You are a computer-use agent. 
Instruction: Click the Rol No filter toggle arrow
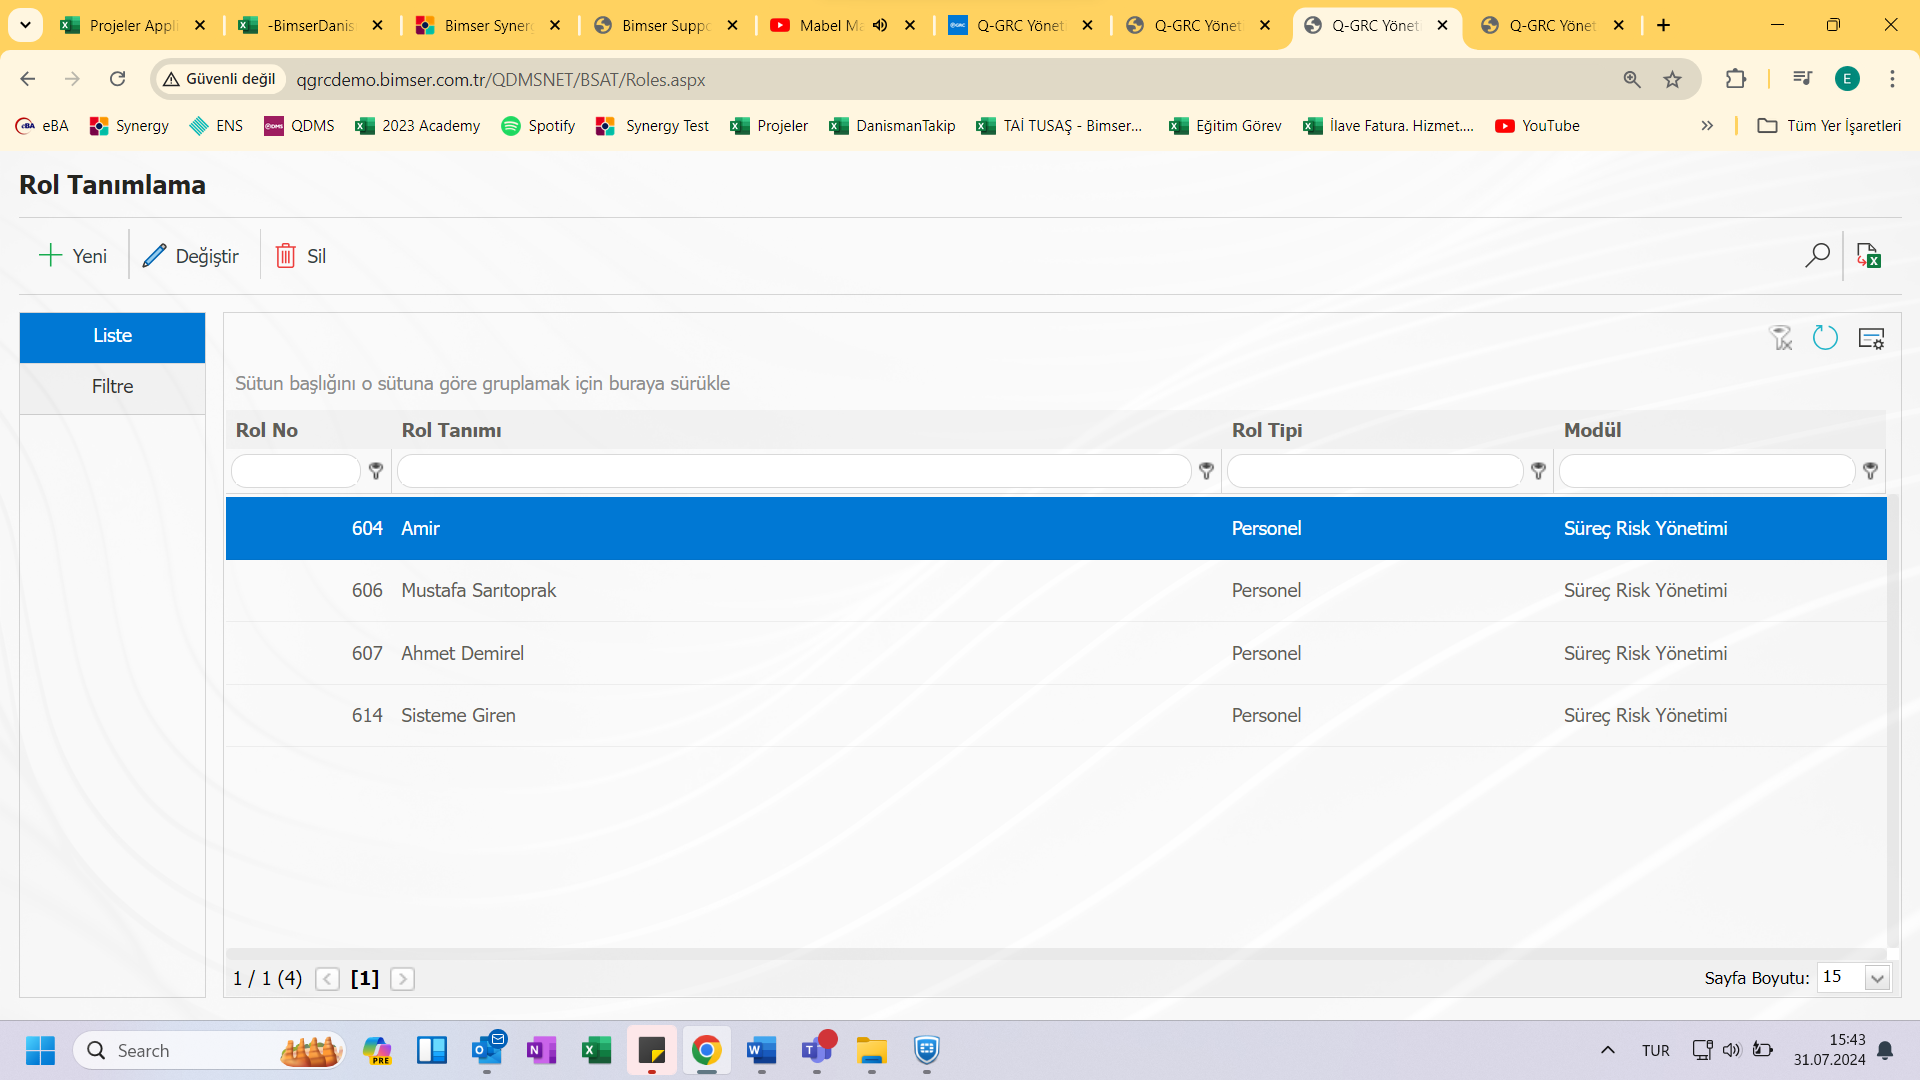click(378, 471)
